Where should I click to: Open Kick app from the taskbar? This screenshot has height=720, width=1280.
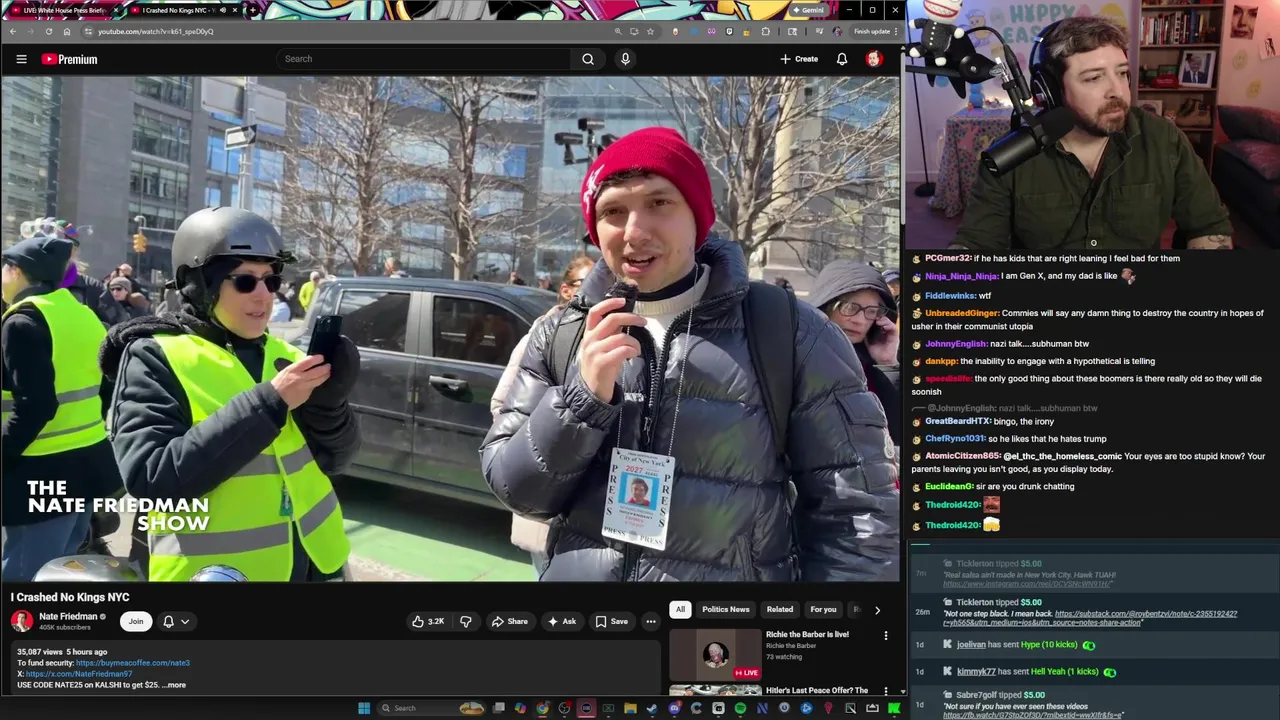click(x=894, y=708)
